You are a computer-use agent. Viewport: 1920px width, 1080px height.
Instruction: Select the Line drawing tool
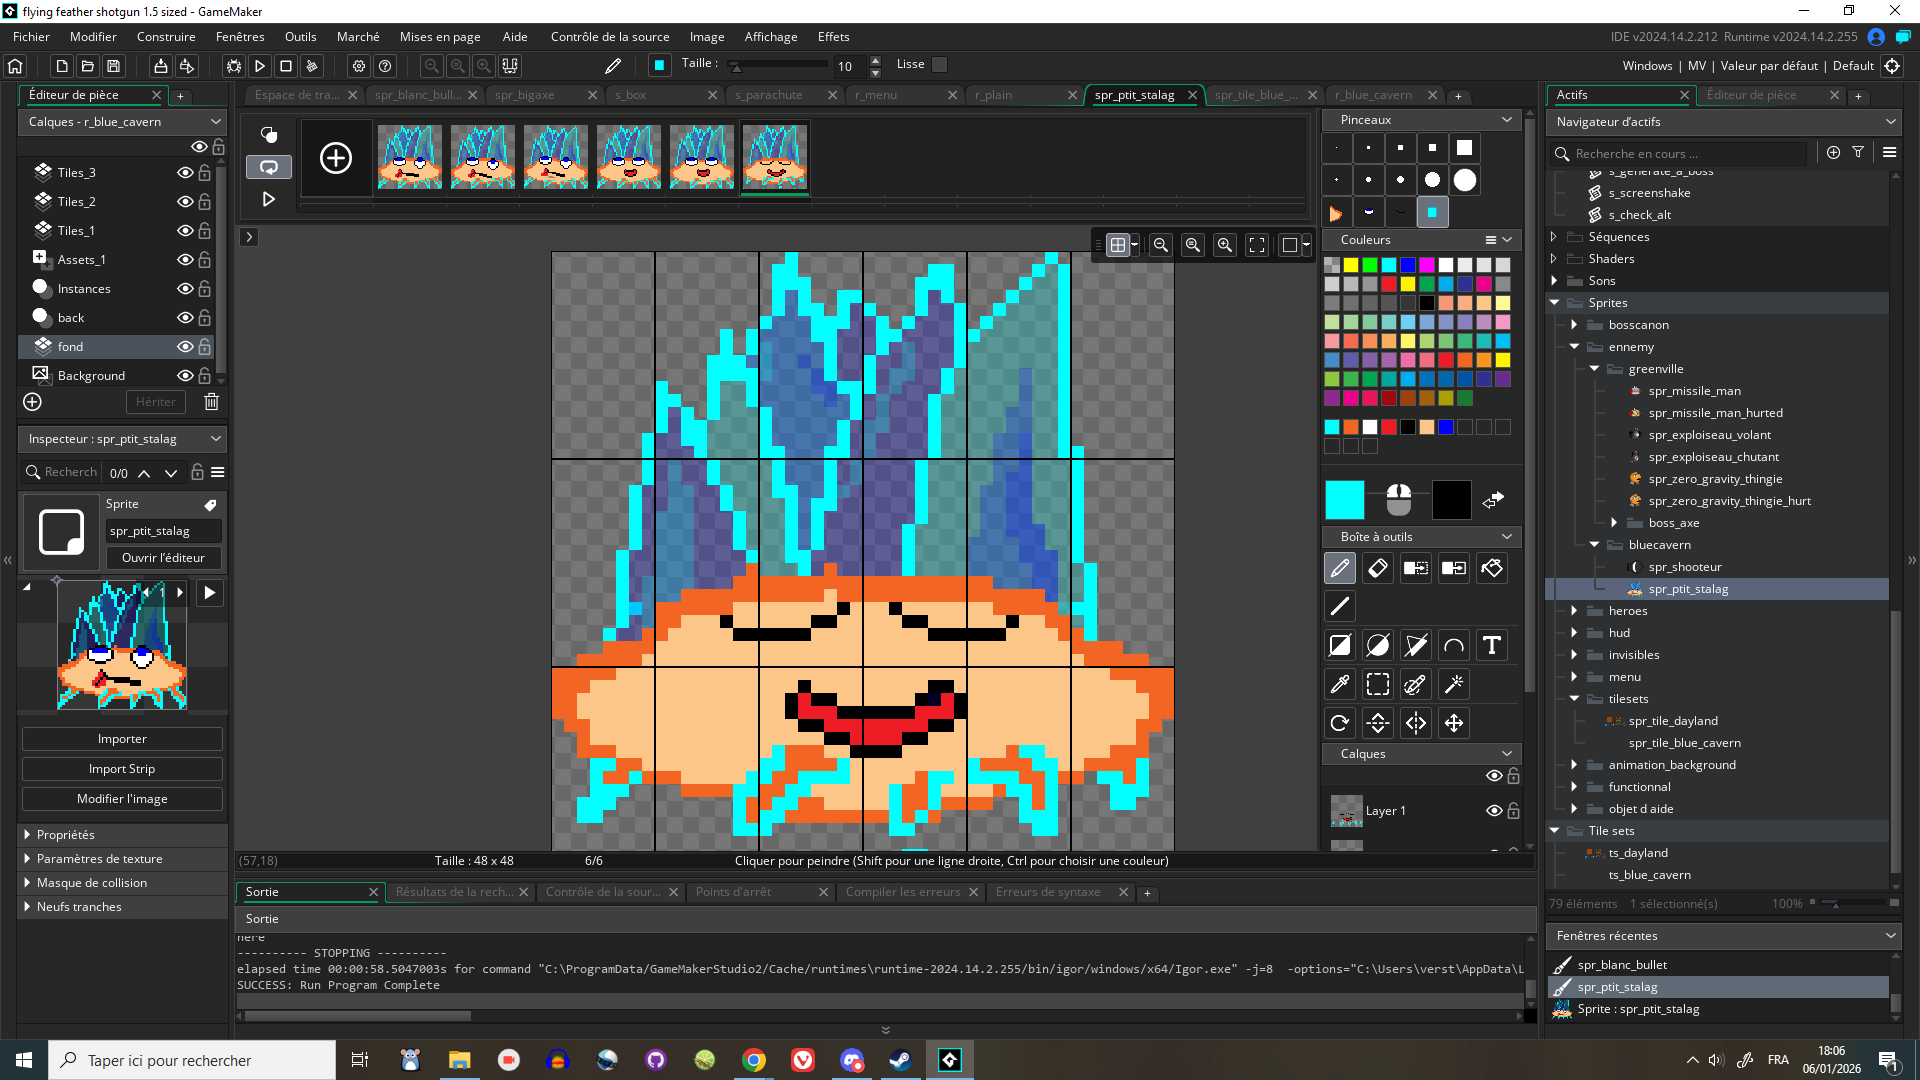[x=1339, y=607]
